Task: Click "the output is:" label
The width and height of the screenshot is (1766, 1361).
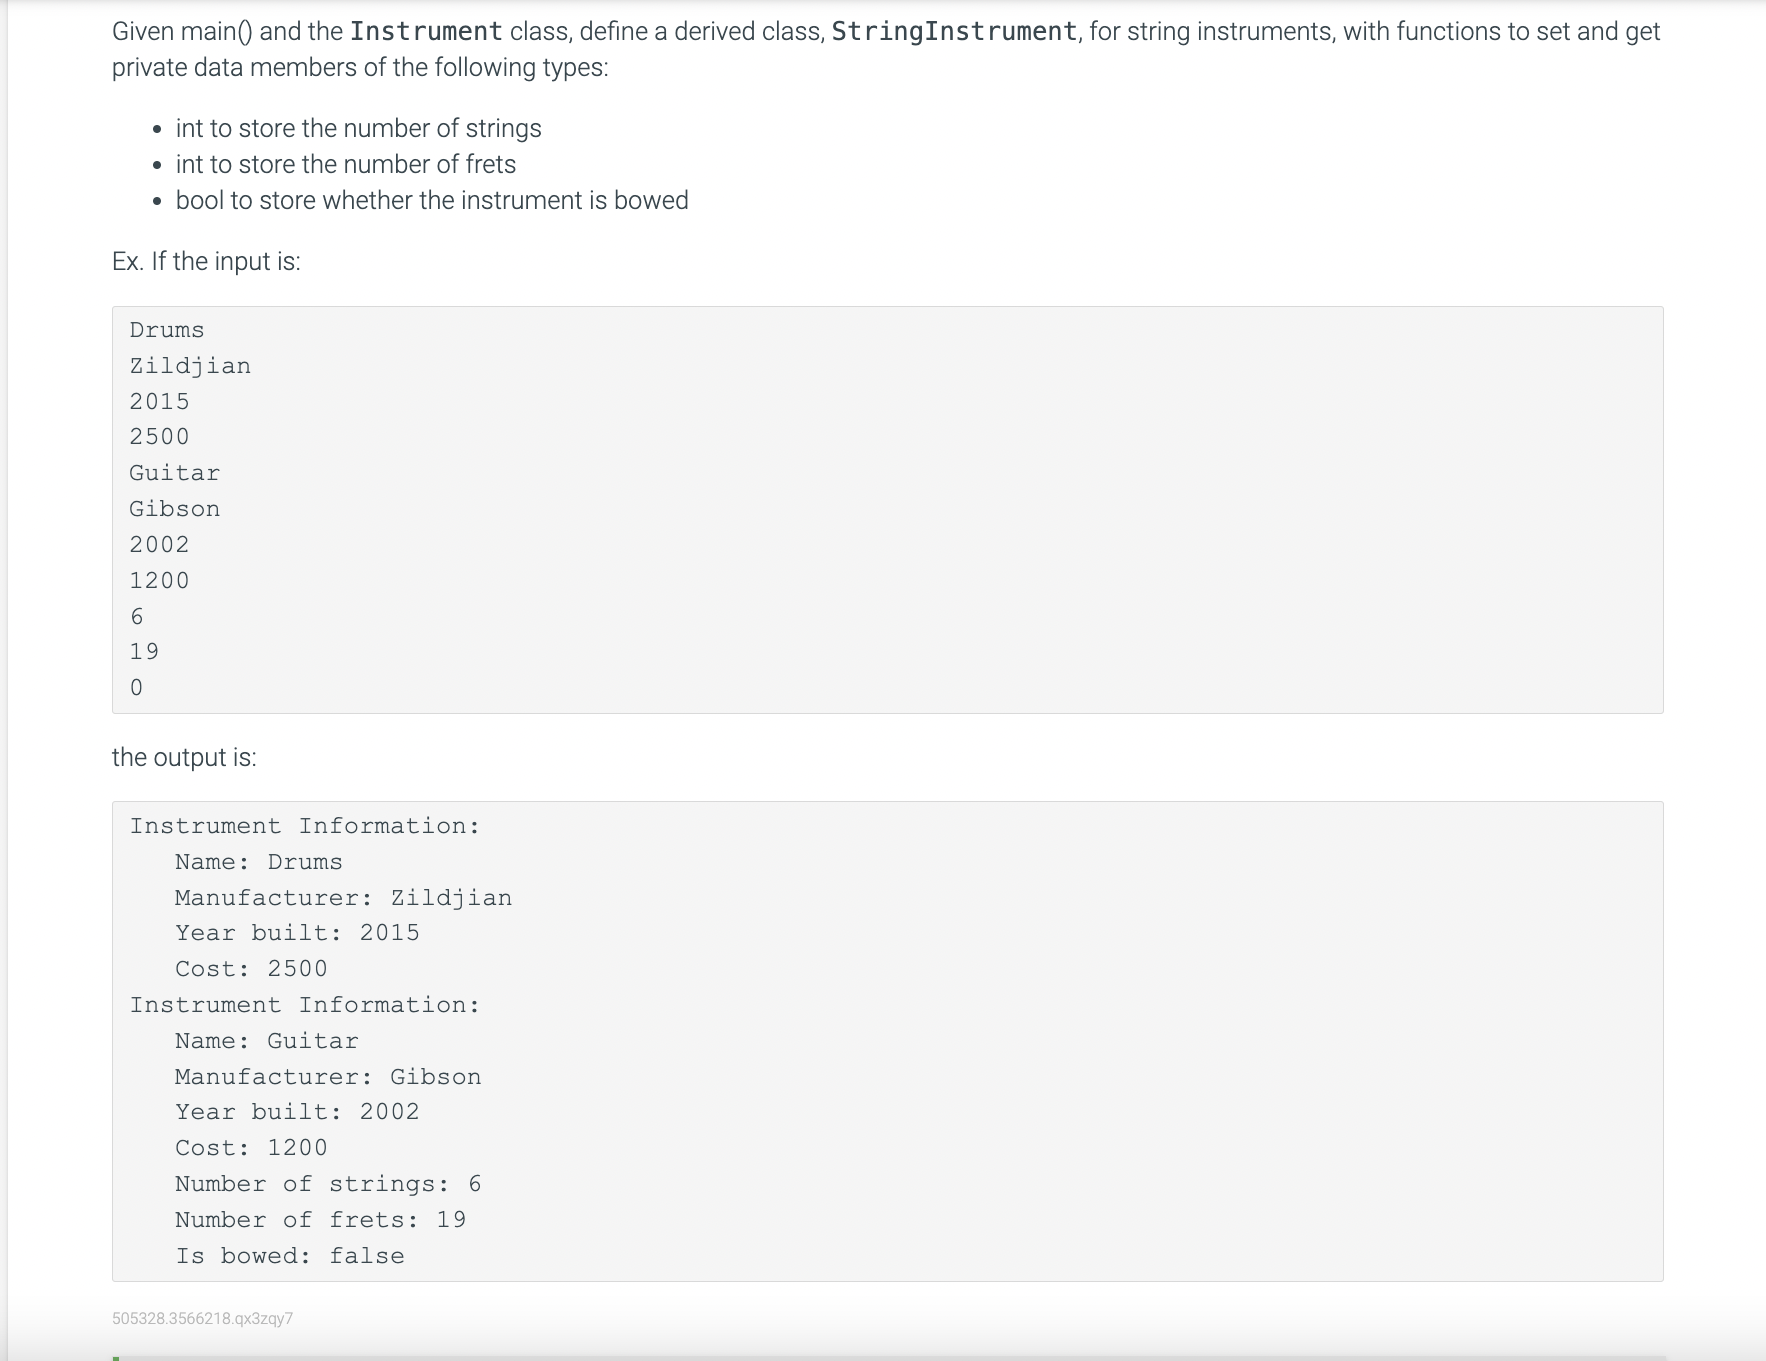Action: (x=184, y=757)
